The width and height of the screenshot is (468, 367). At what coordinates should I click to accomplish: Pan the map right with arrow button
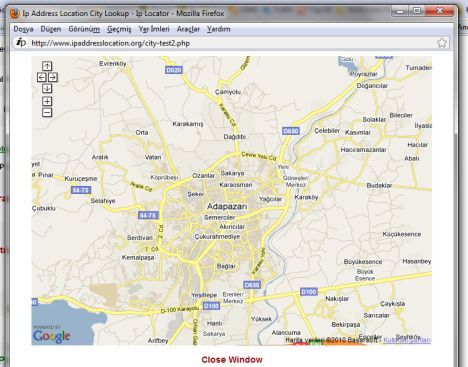pyautogui.click(x=53, y=77)
